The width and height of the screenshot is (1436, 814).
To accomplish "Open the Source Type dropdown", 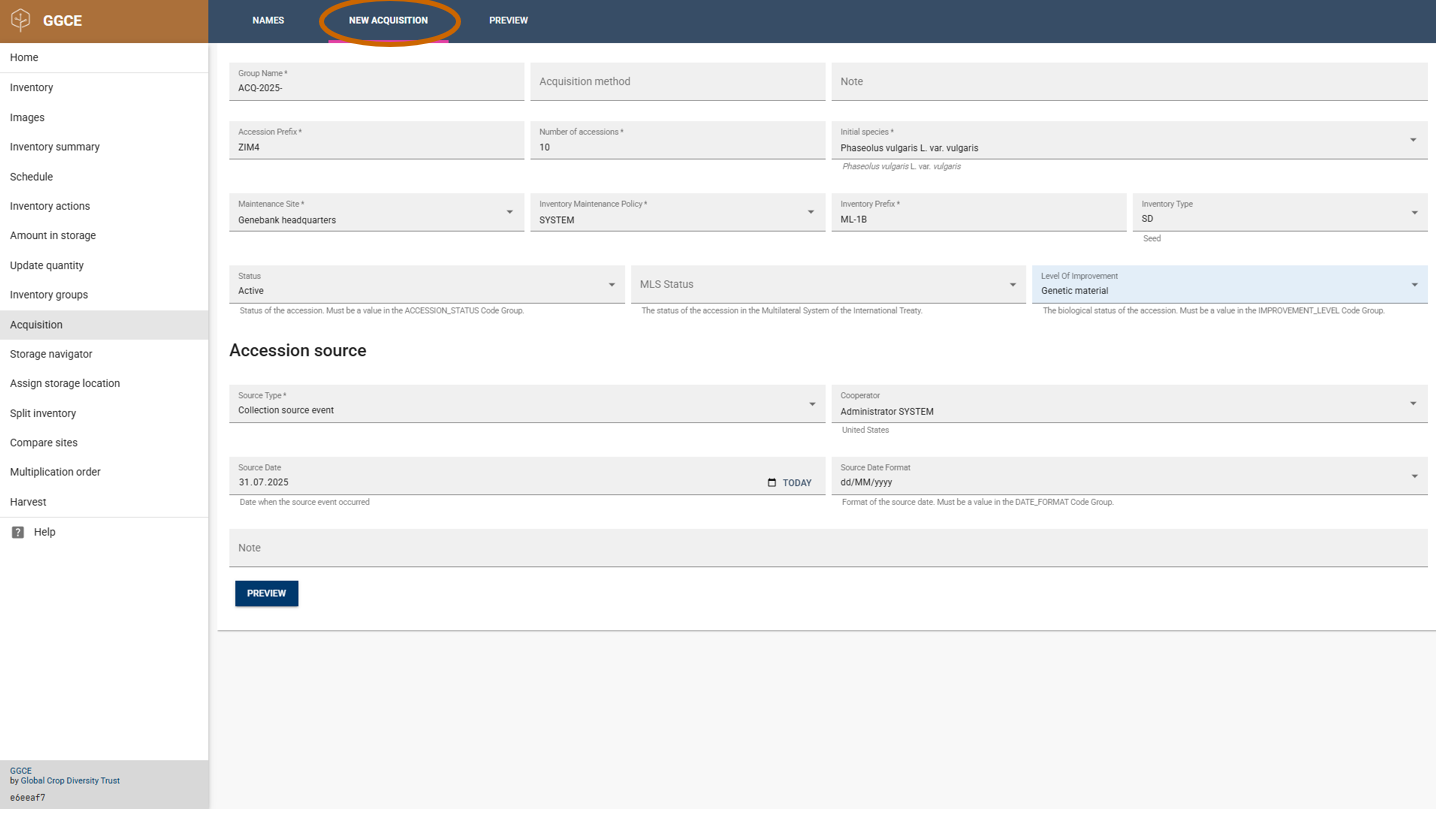I will 811,404.
